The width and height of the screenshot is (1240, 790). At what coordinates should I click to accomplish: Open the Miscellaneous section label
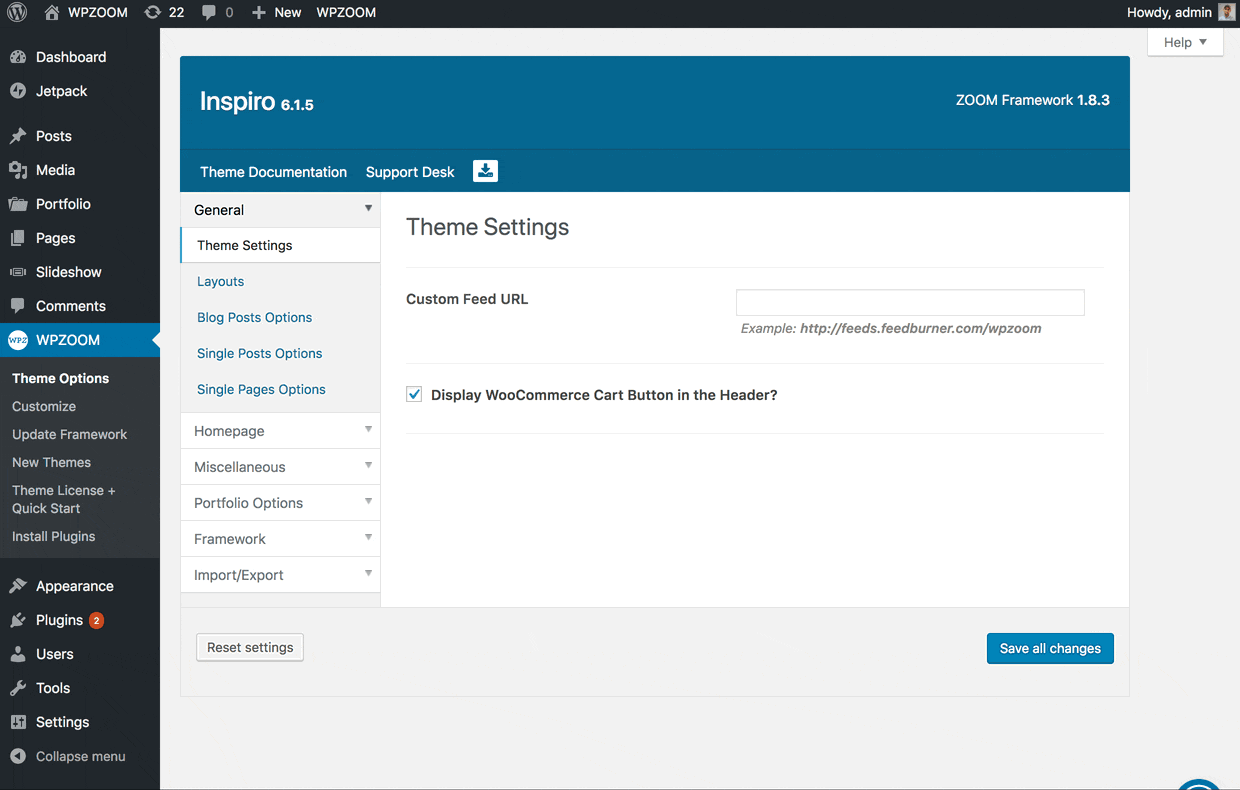tap(239, 467)
